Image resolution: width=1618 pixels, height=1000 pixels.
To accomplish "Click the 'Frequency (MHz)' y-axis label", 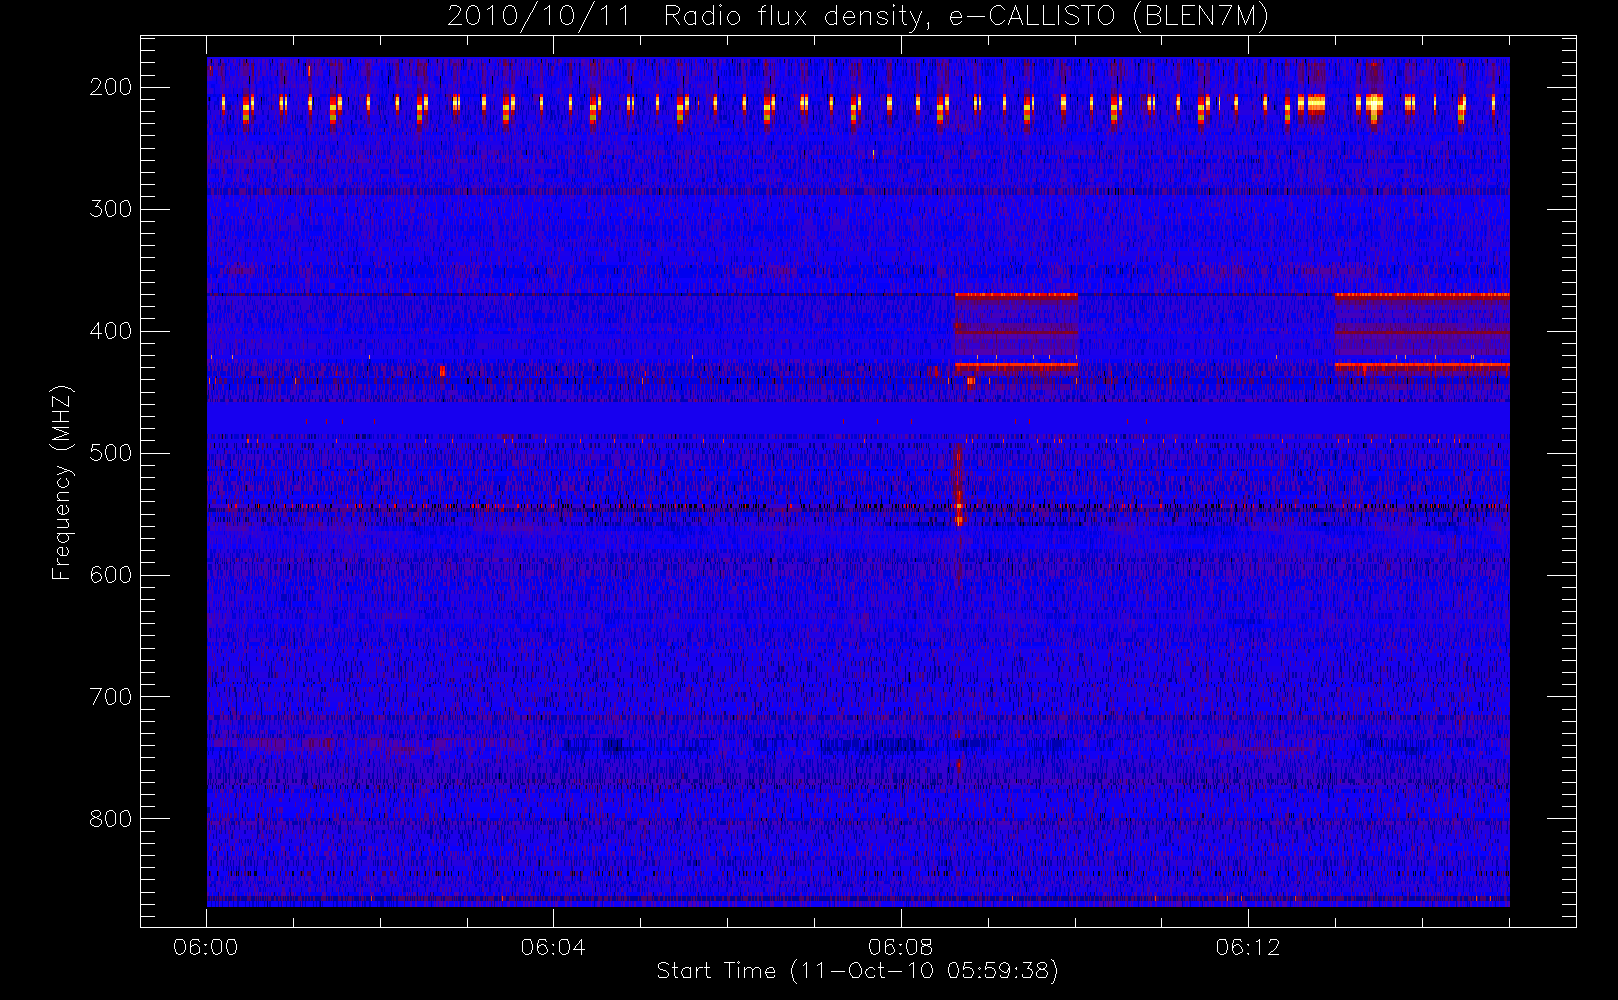I will pos(62,482).
